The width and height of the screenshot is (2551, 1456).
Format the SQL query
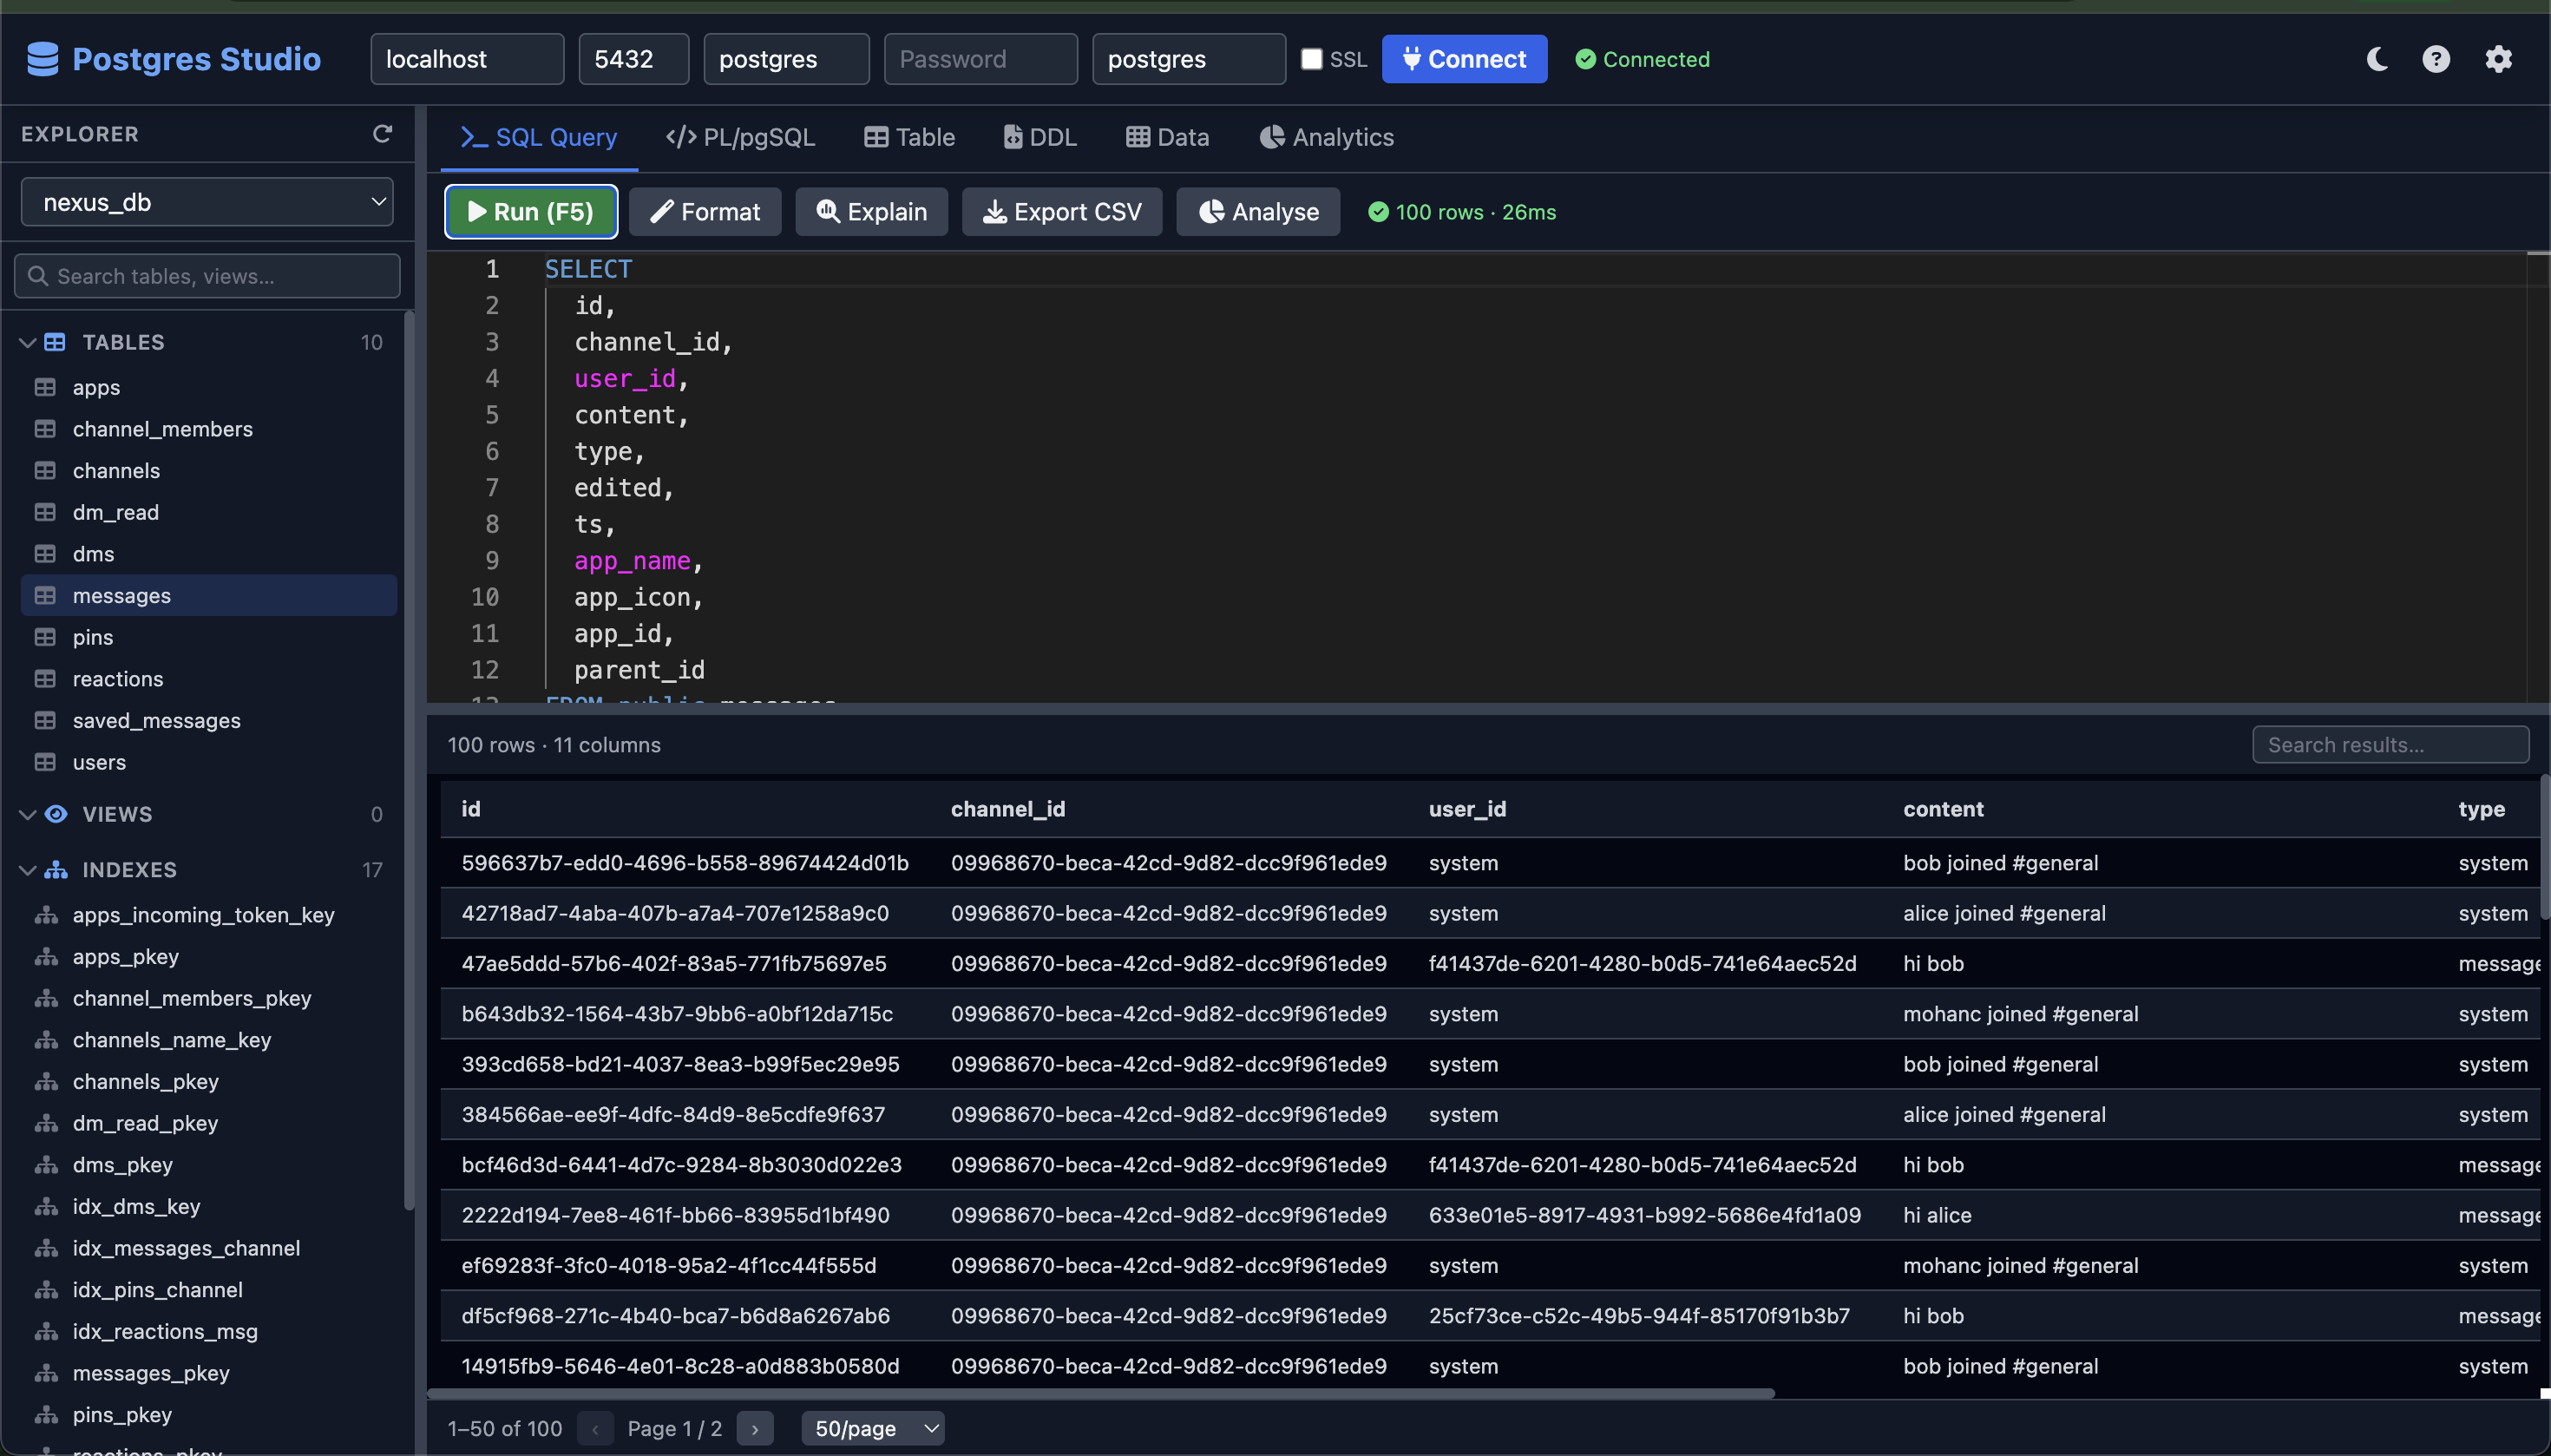705,212
